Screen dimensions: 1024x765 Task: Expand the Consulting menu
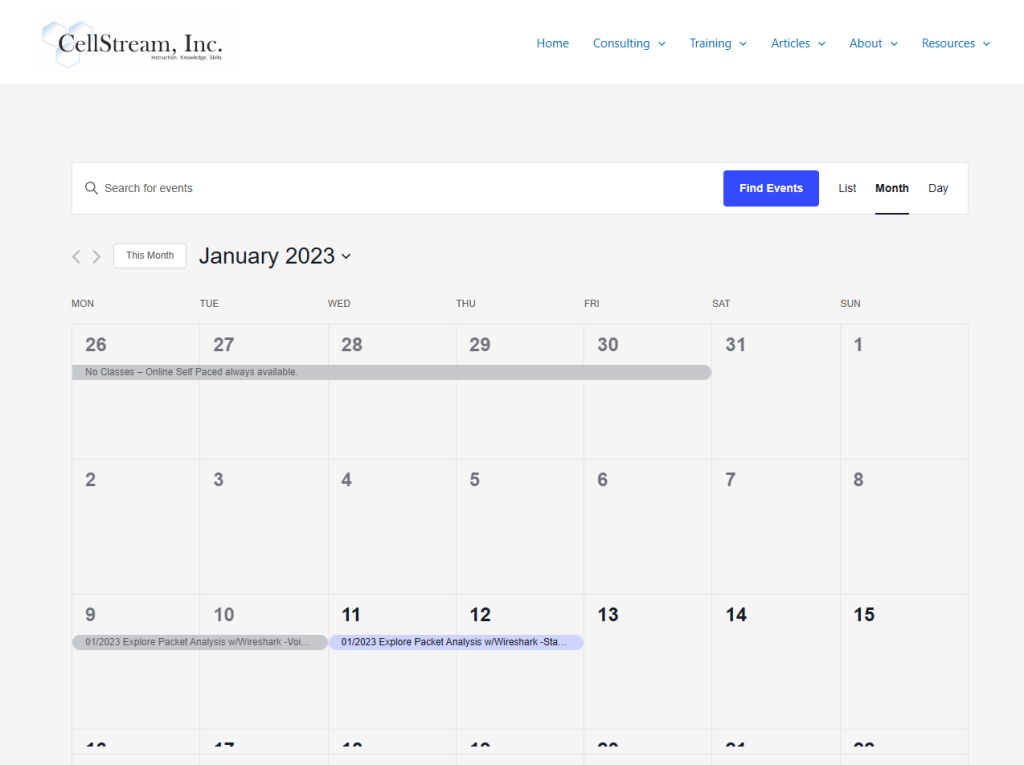[628, 43]
